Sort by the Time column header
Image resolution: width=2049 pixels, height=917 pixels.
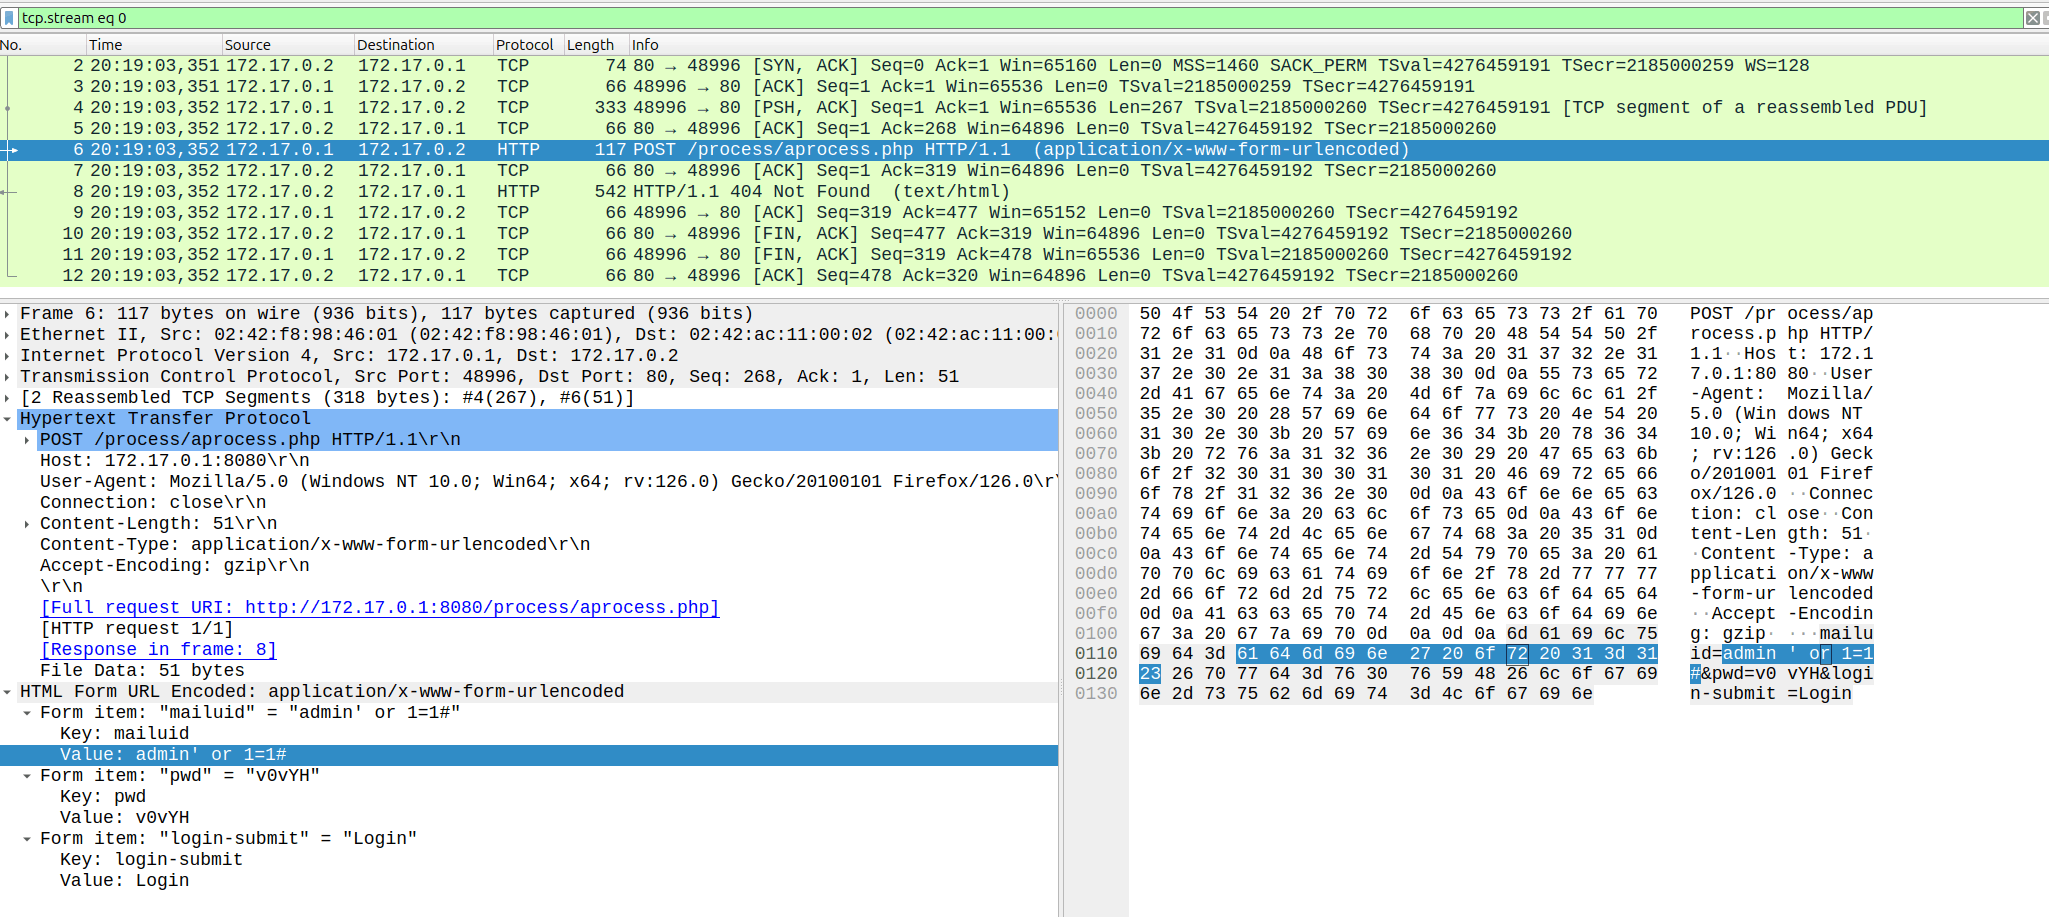[x=154, y=45]
